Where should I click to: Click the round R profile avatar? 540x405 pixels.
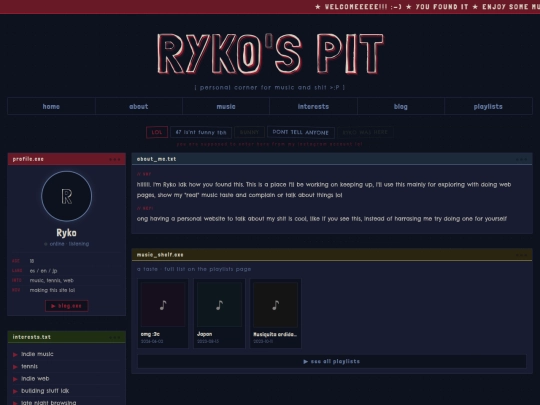tap(66, 196)
